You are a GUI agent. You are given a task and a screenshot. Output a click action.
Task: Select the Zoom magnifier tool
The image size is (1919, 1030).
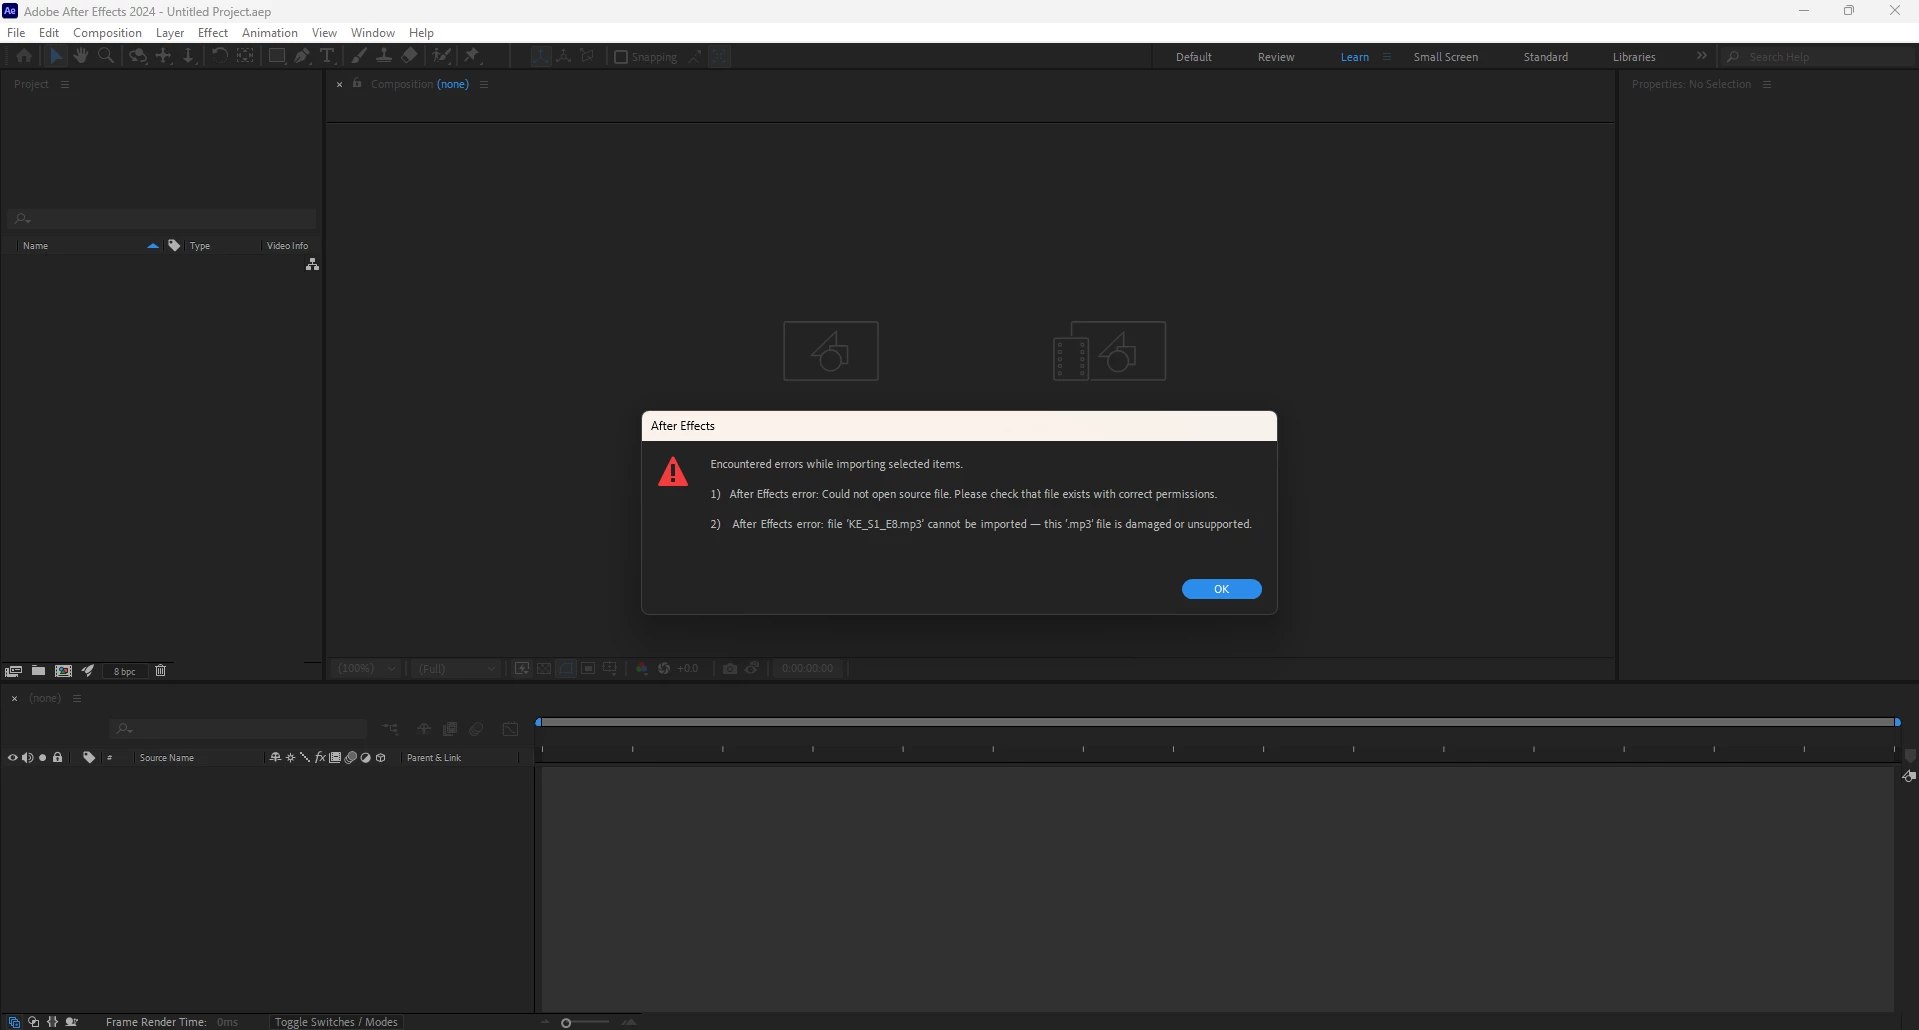[x=106, y=57]
